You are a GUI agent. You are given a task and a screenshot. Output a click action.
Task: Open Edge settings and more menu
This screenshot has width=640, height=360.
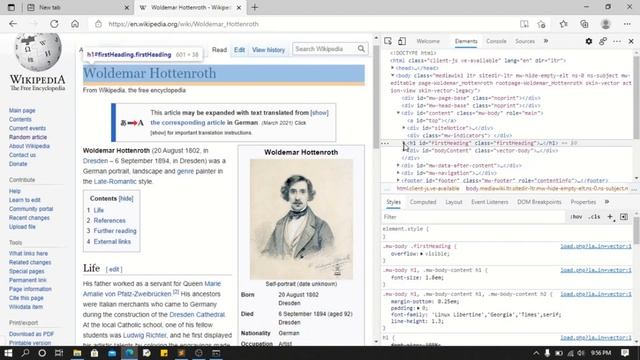tap(627, 24)
